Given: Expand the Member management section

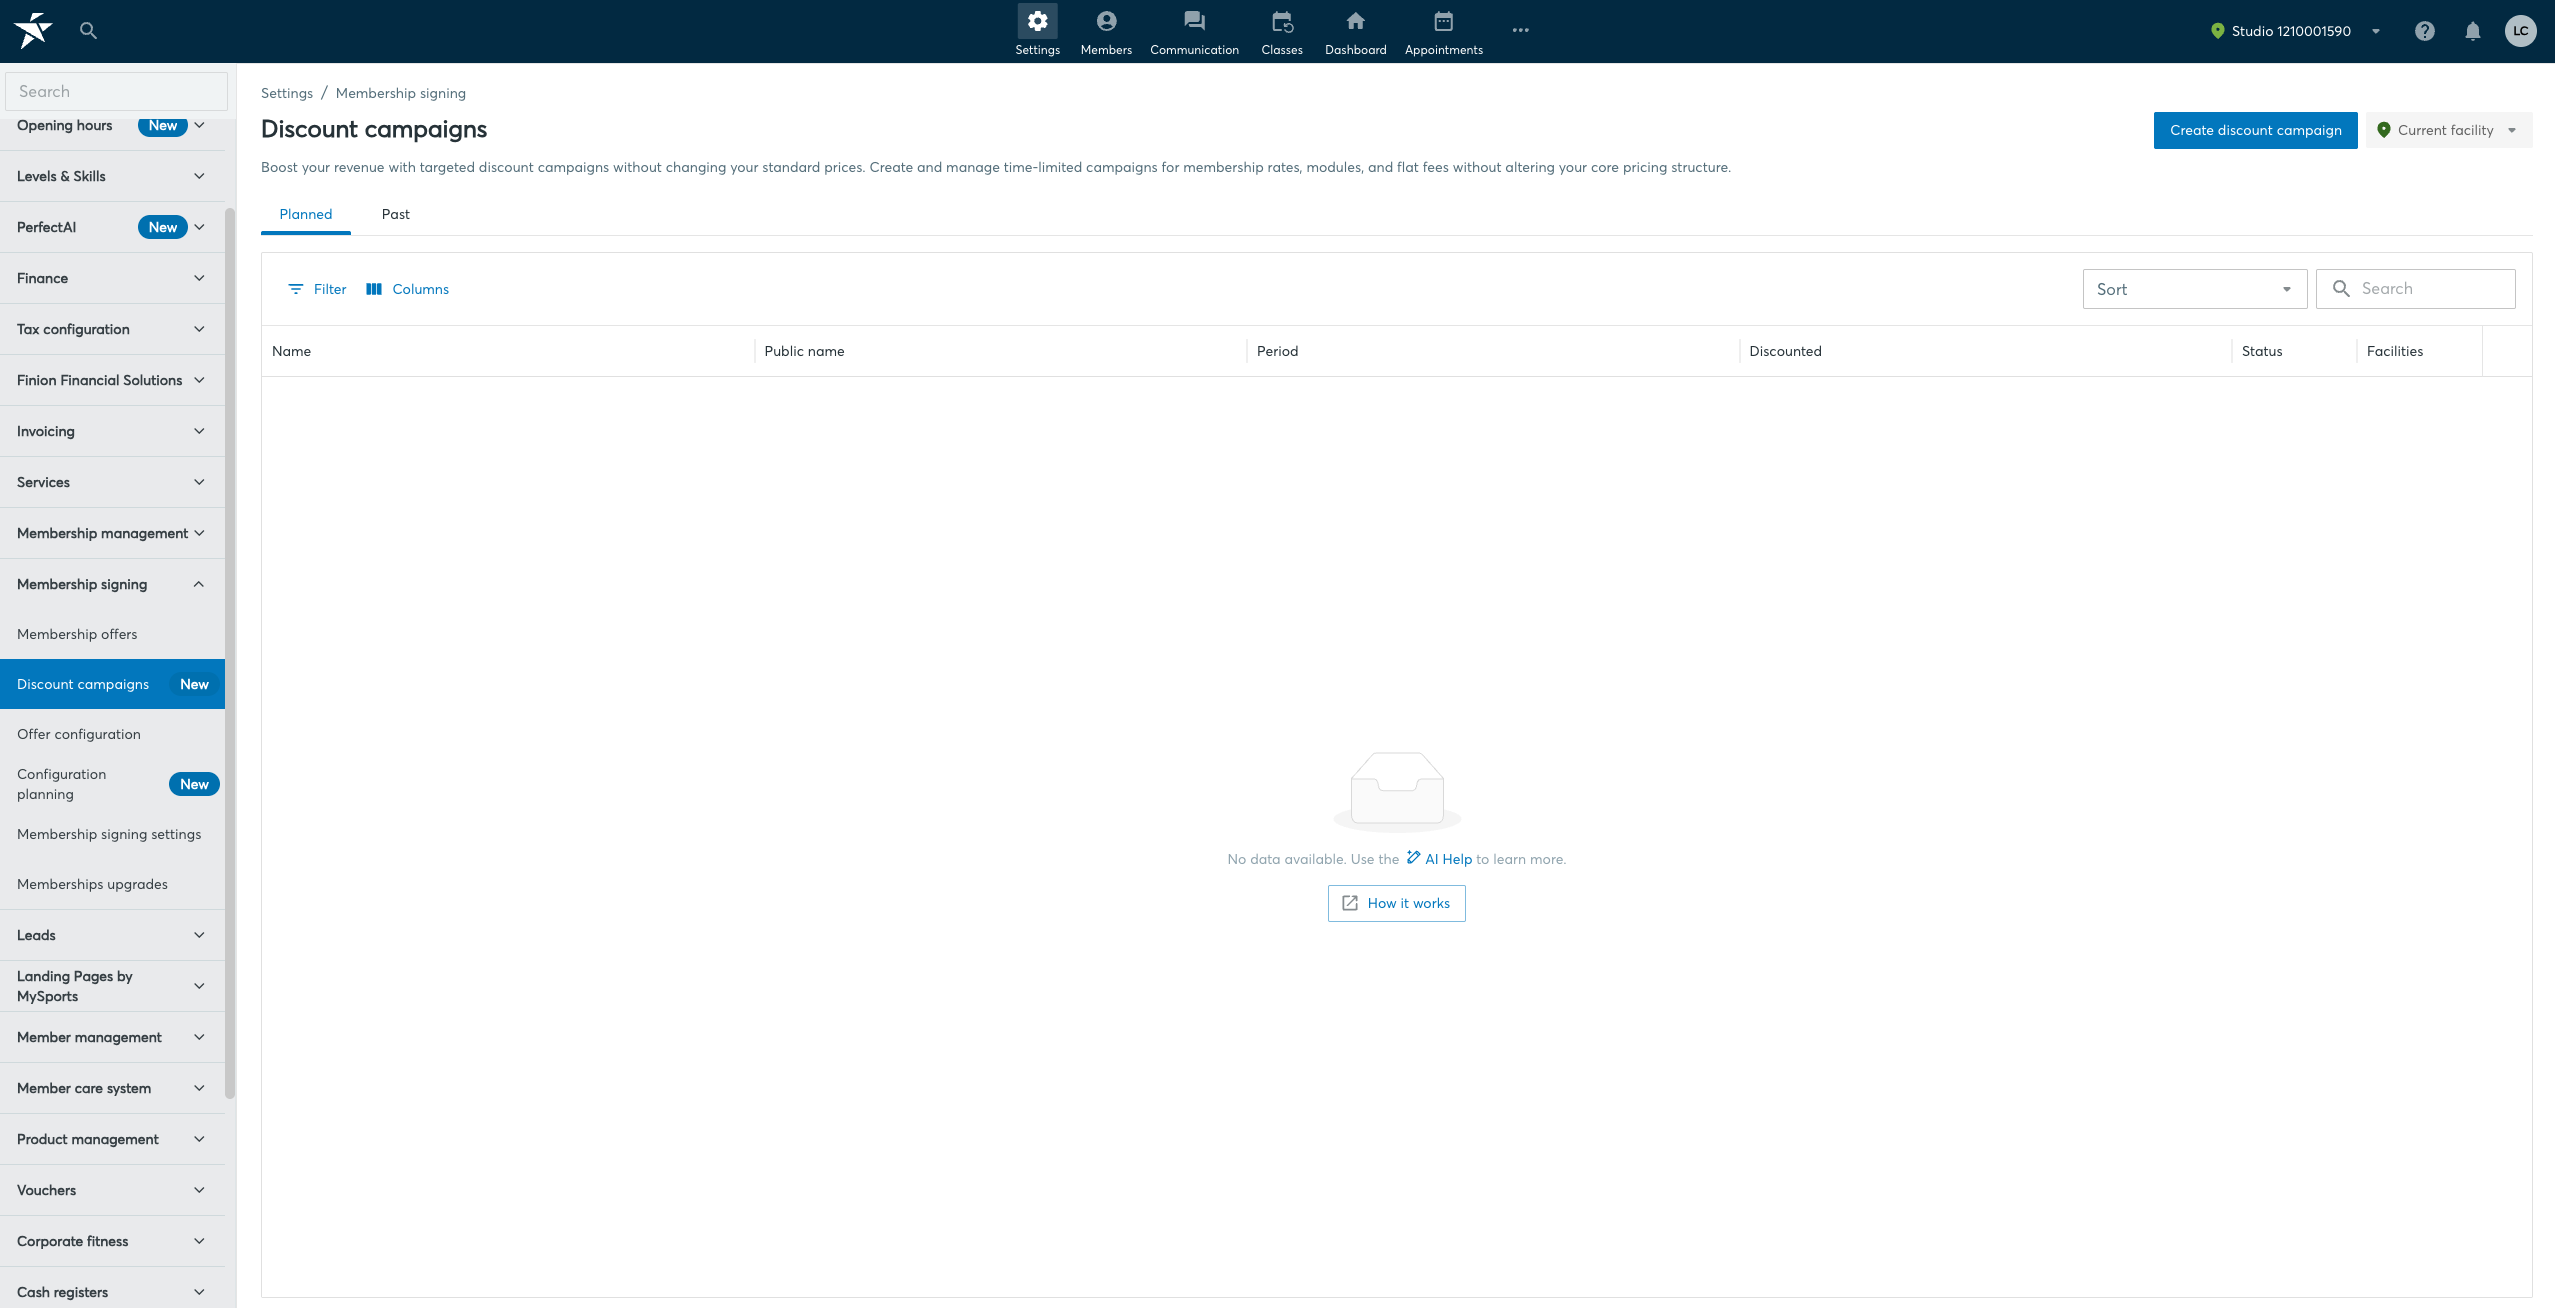Looking at the screenshot, I should pyautogui.click(x=112, y=1037).
